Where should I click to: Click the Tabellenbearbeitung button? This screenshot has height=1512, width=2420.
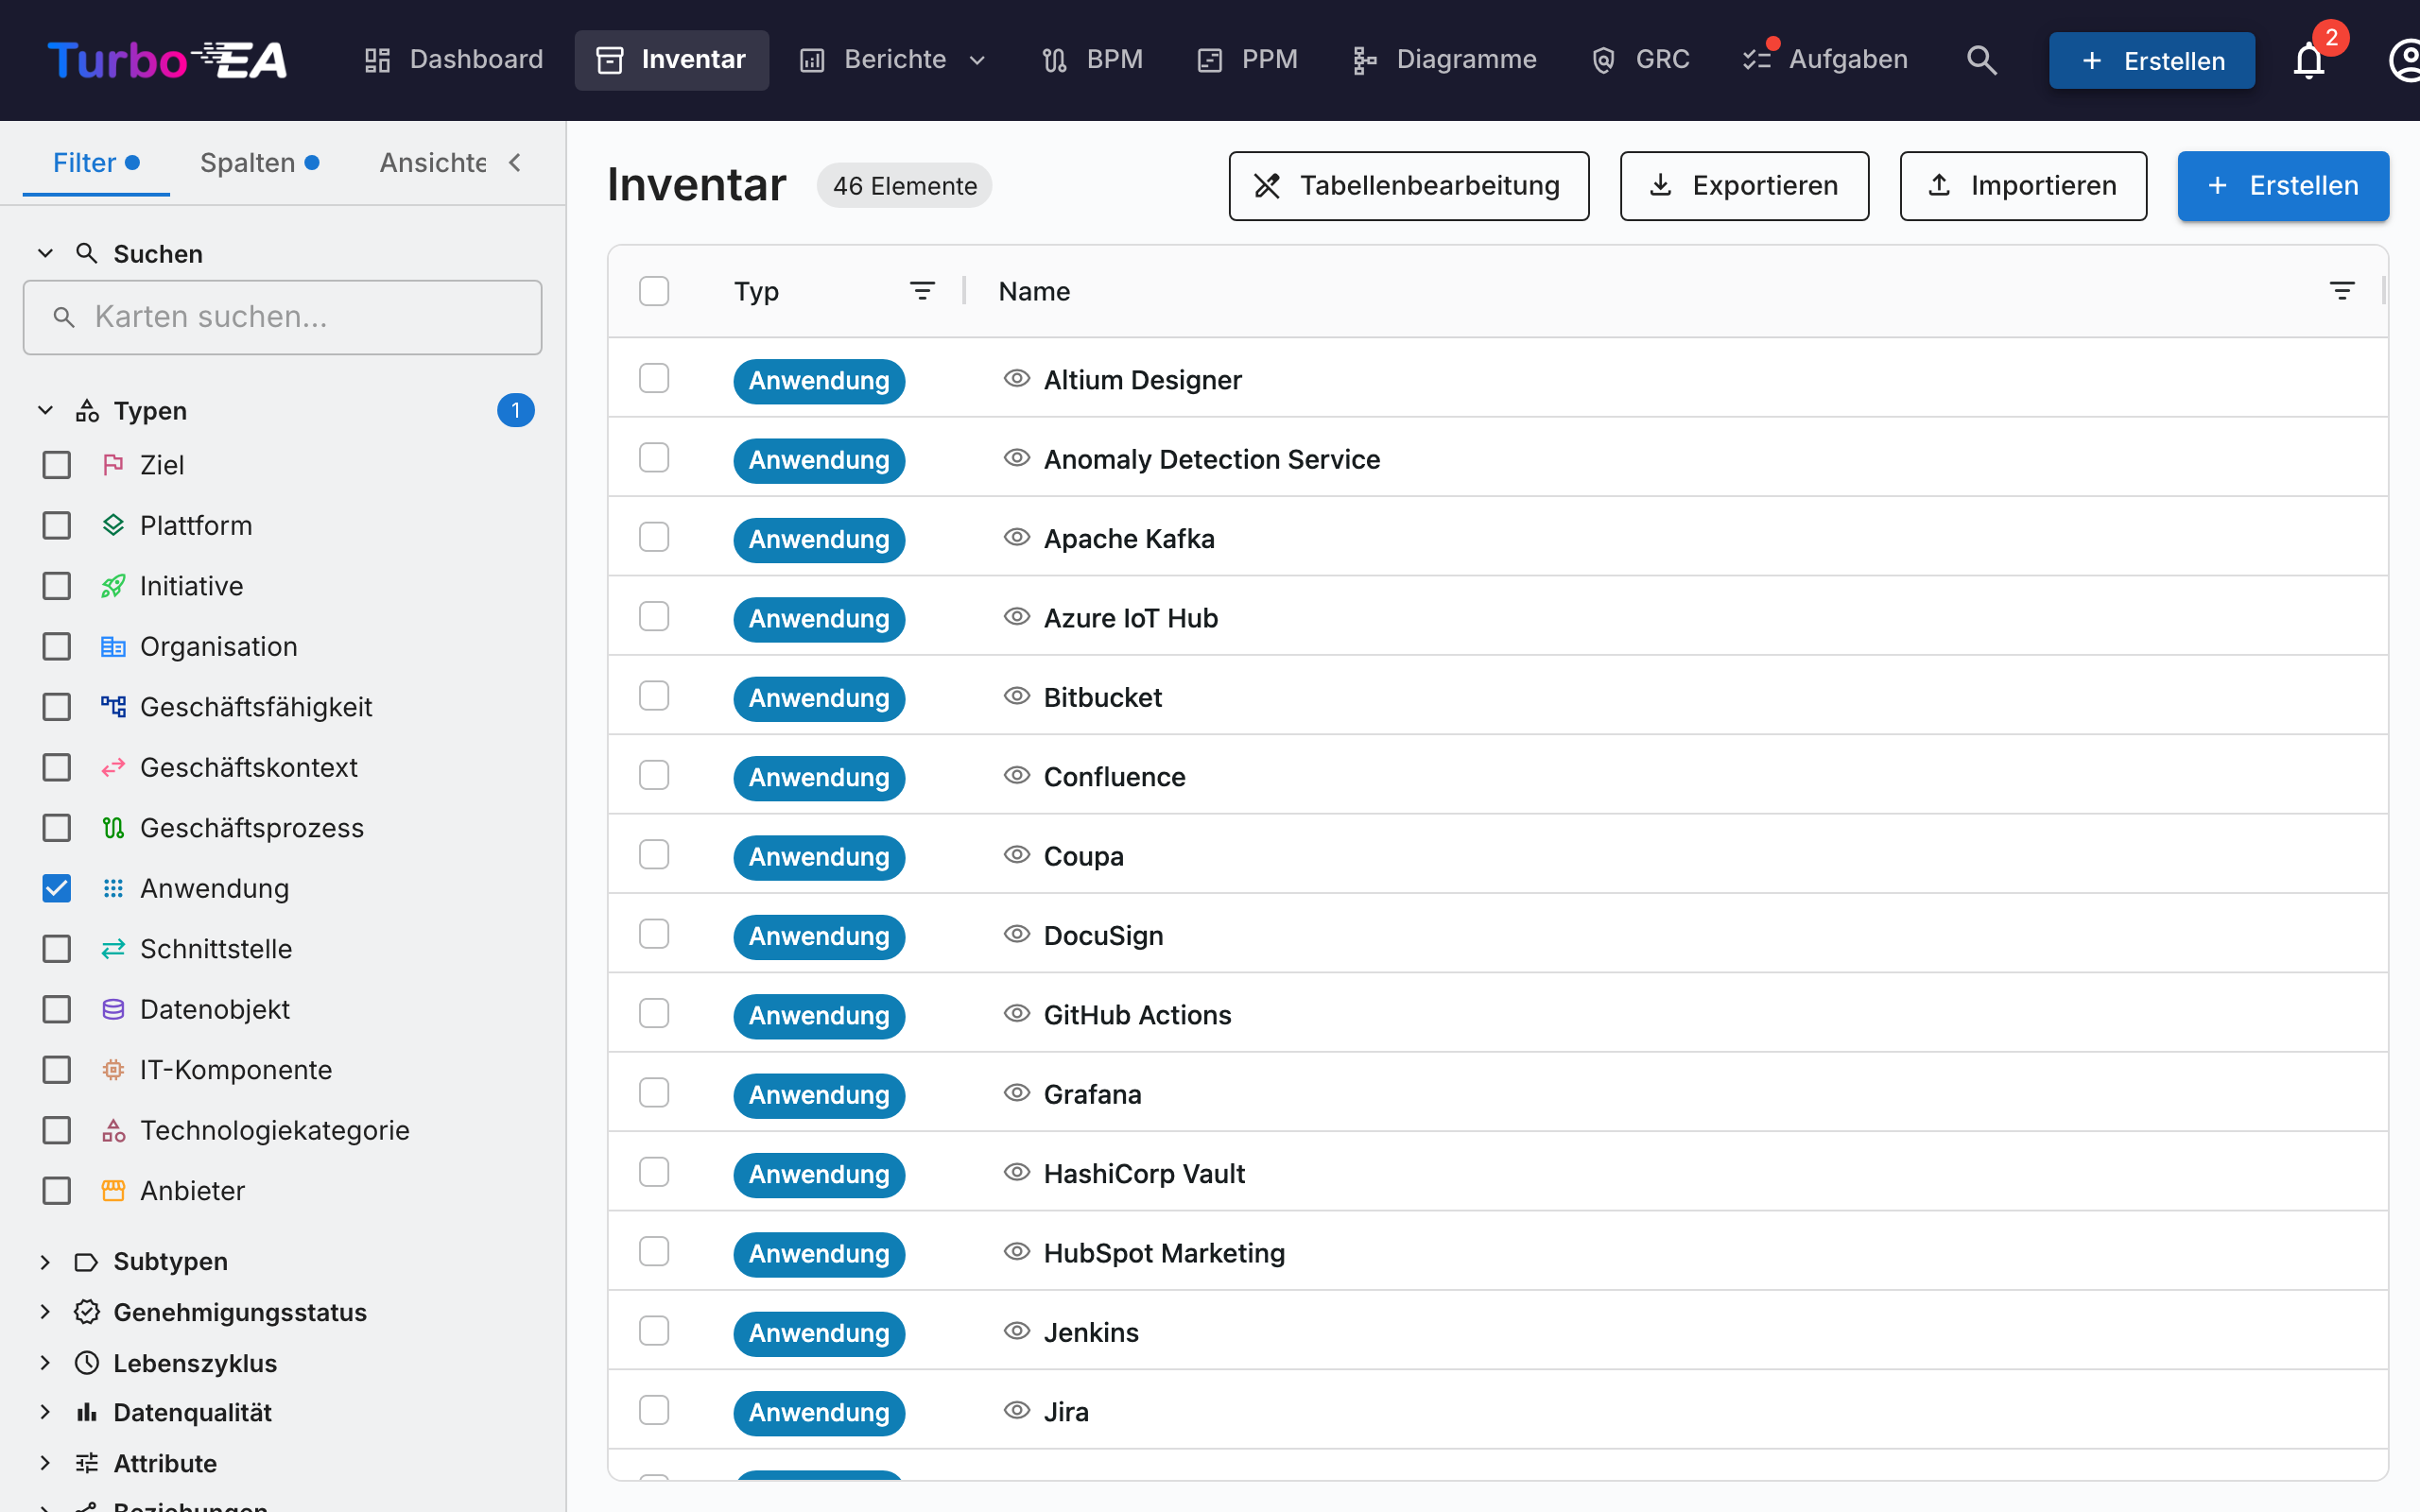pyautogui.click(x=1409, y=186)
